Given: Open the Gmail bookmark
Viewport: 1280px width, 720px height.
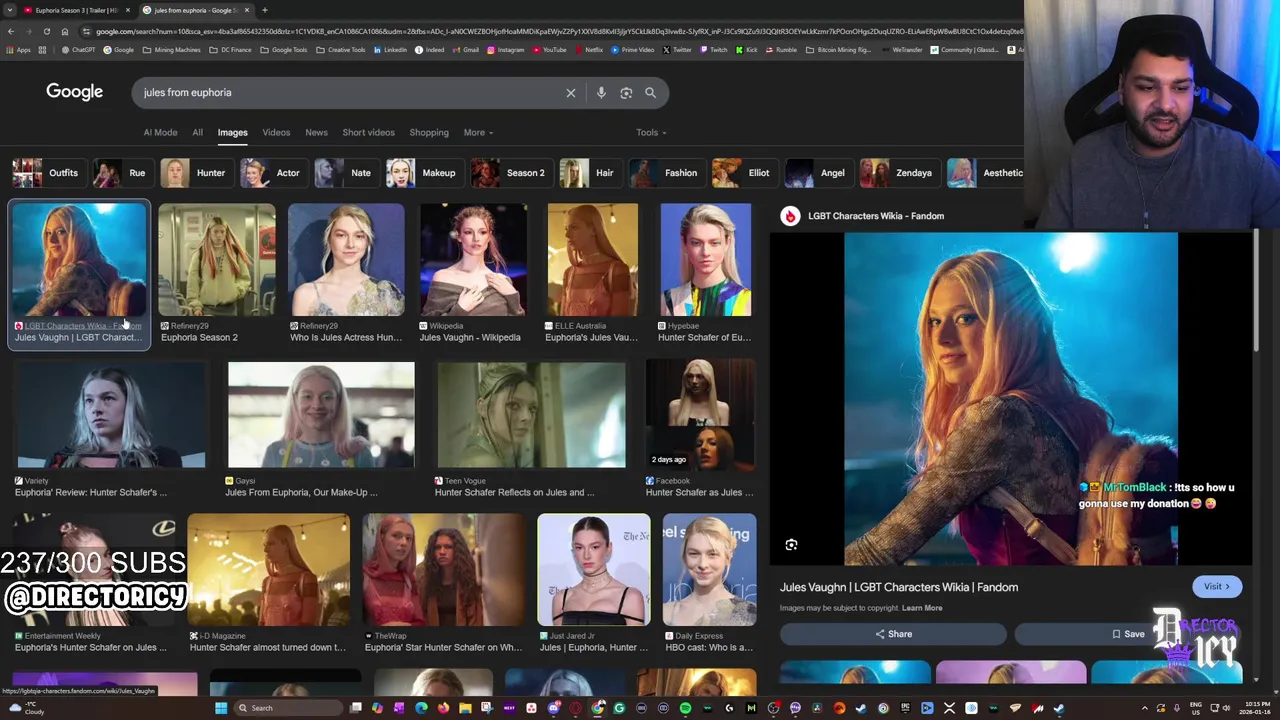Looking at the screenshot, I should click(x=465, y=50).
